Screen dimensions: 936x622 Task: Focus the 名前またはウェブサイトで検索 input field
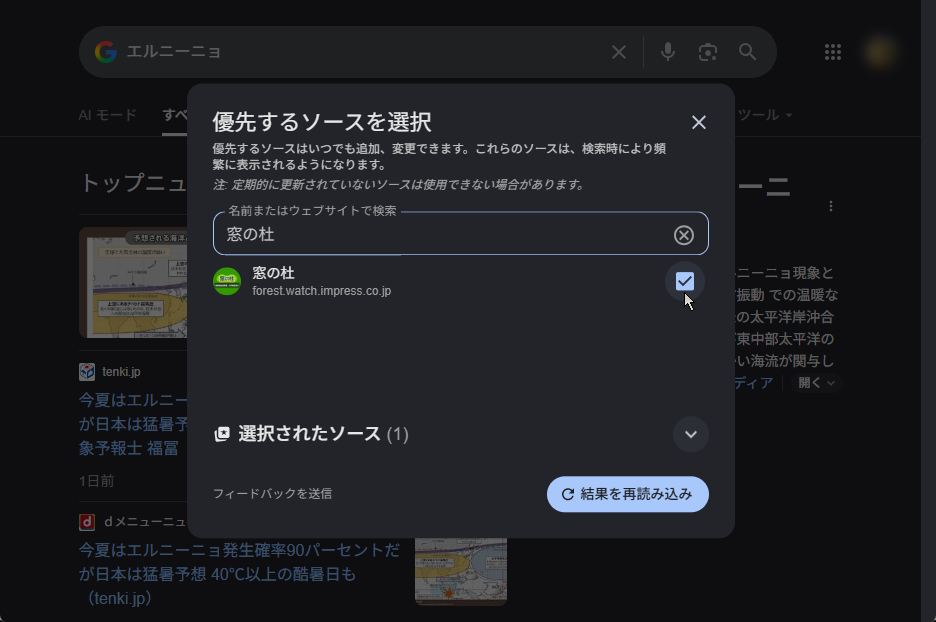click(460, 234)
